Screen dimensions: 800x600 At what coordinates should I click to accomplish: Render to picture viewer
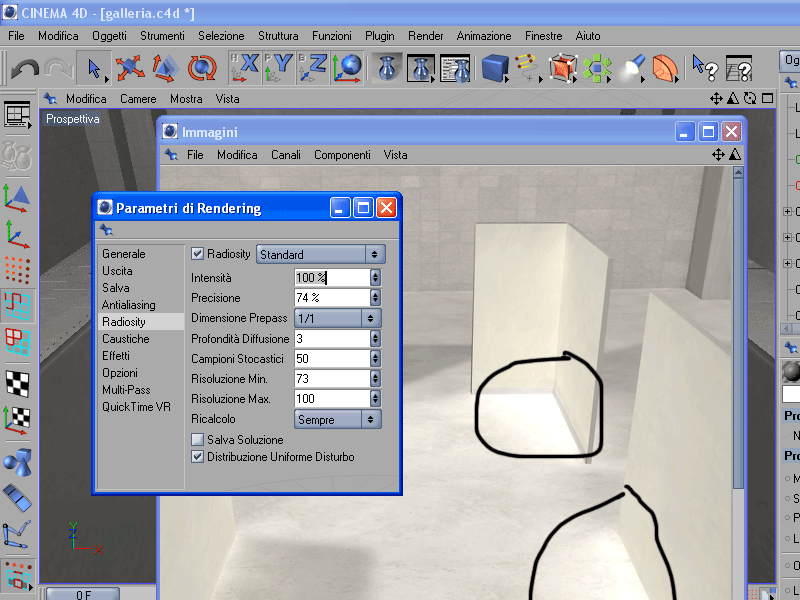point(421,68)
